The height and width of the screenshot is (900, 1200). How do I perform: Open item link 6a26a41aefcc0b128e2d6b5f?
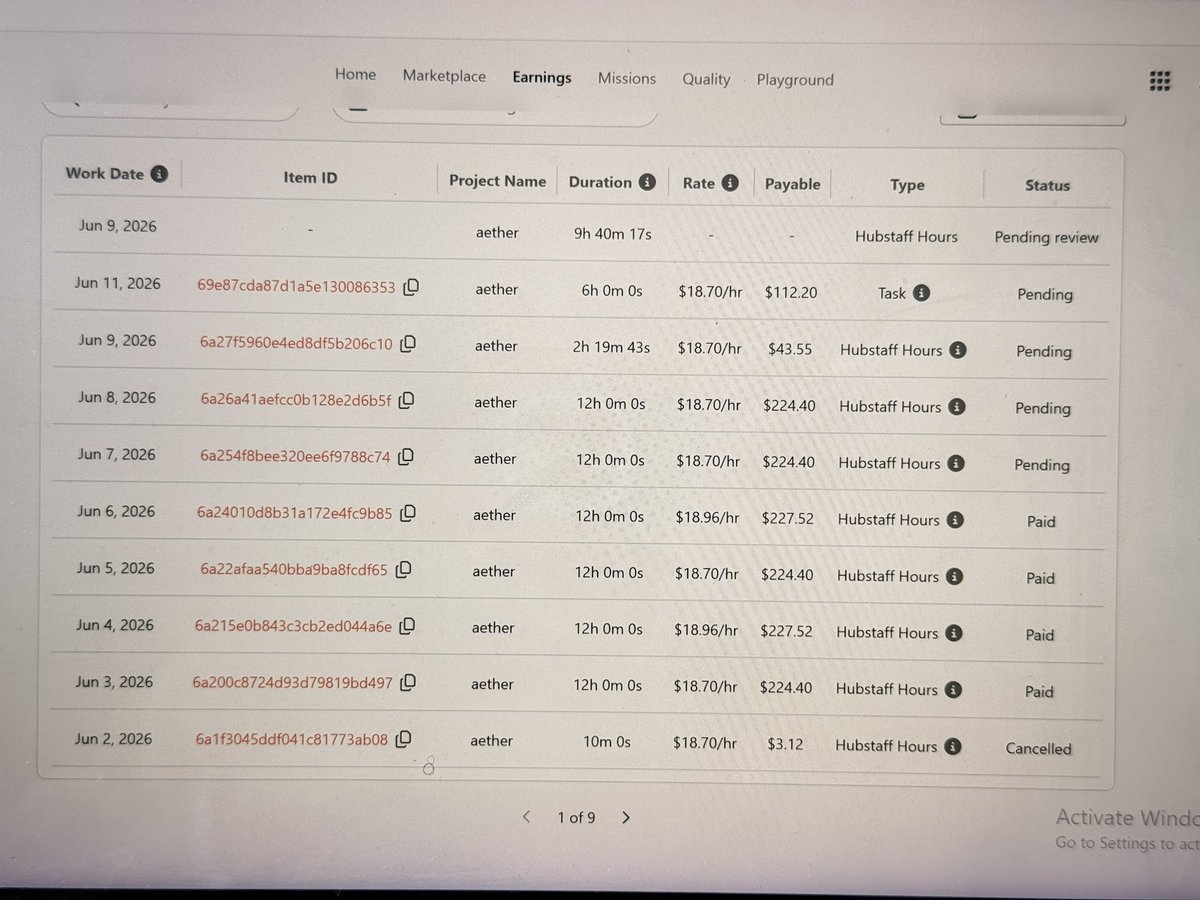(296, 401)
